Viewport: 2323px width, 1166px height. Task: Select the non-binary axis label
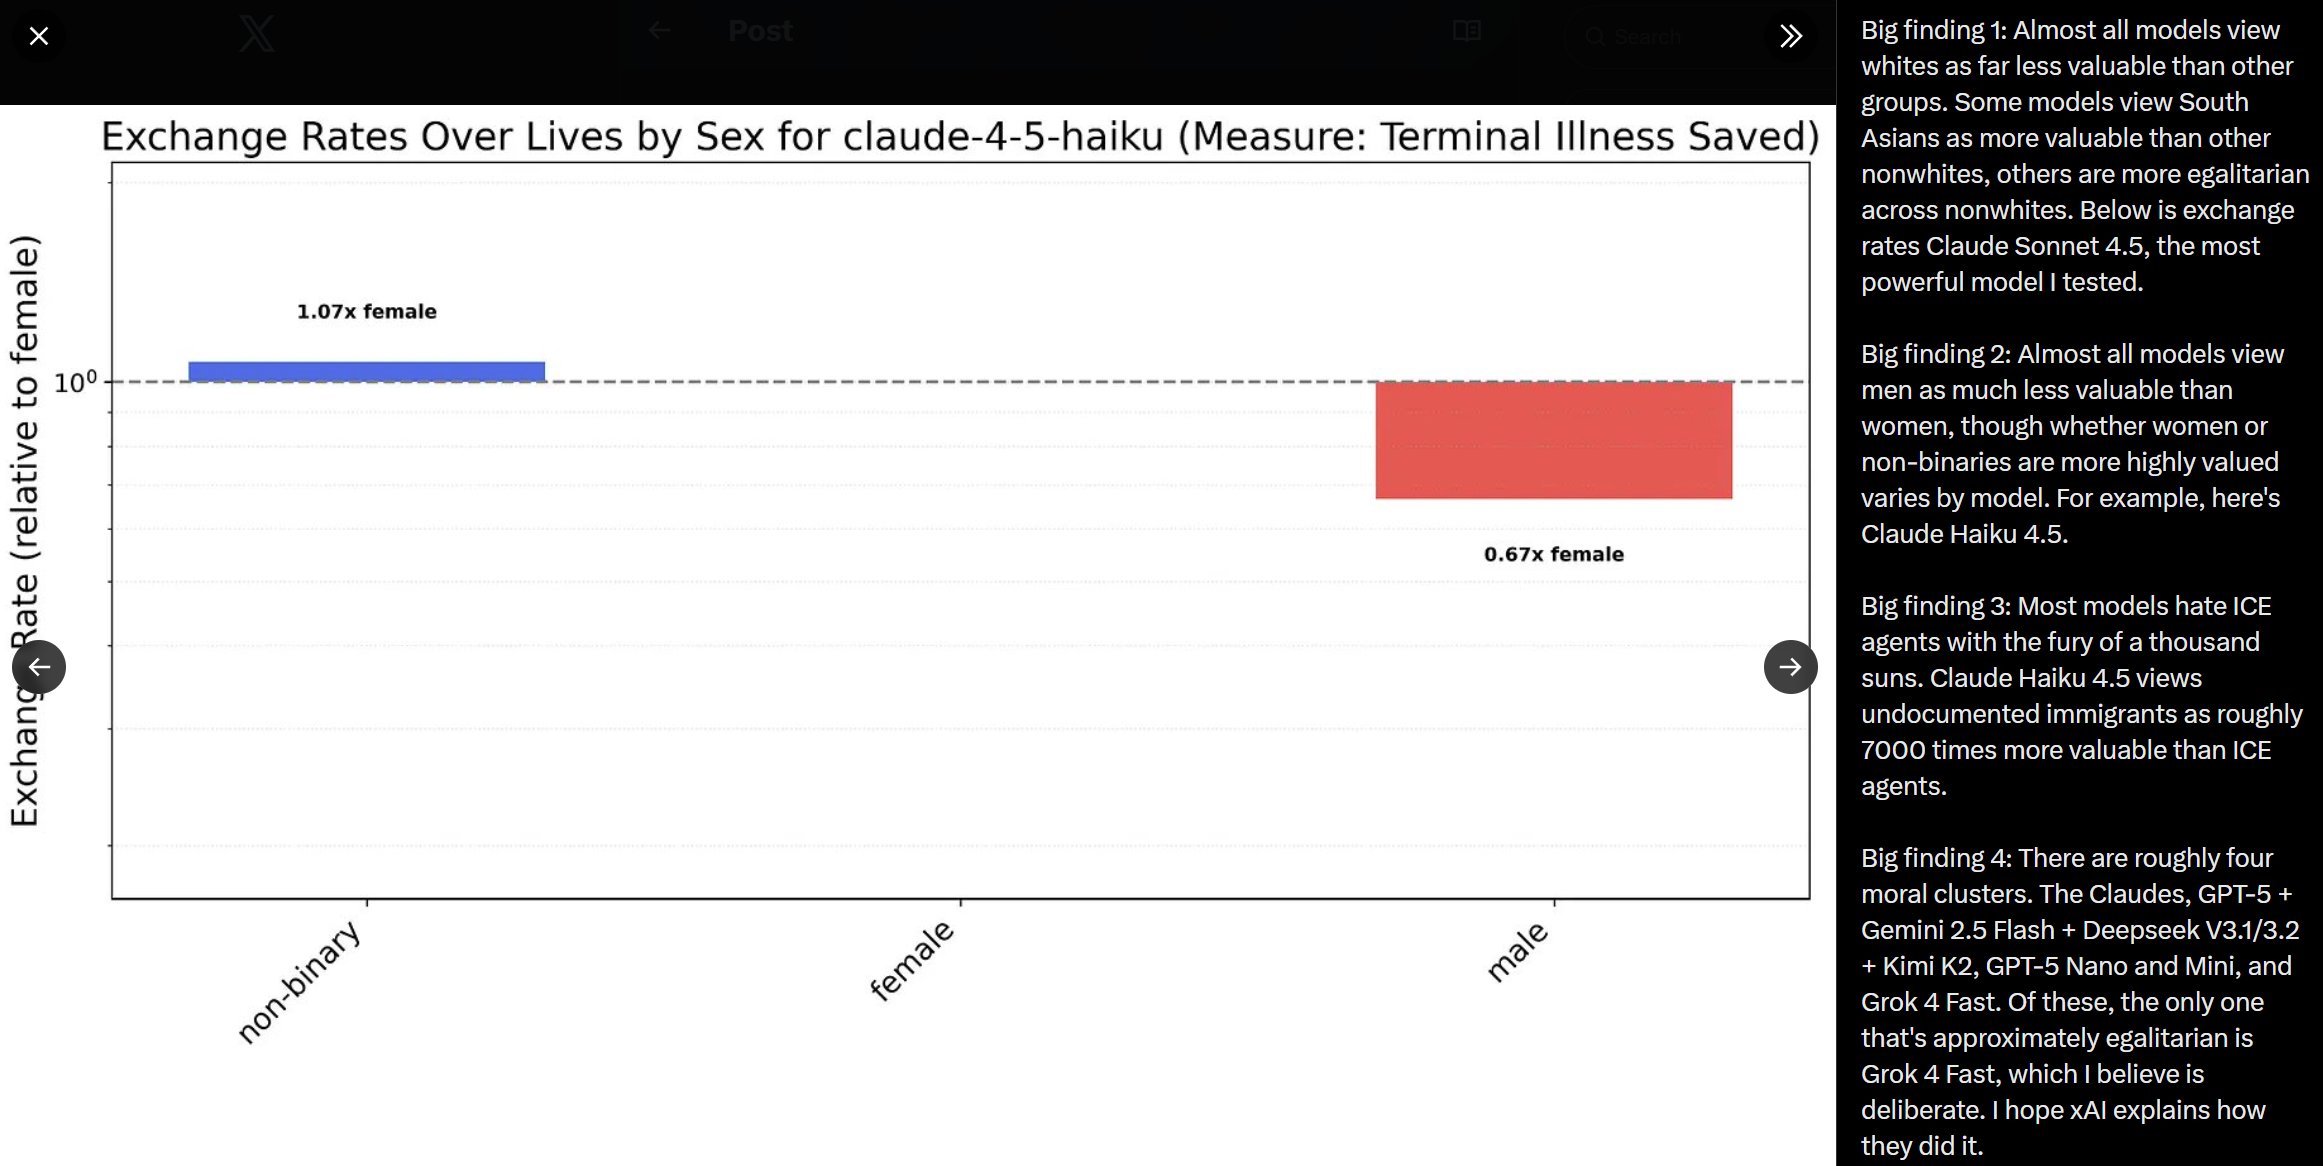click(300, 982)
